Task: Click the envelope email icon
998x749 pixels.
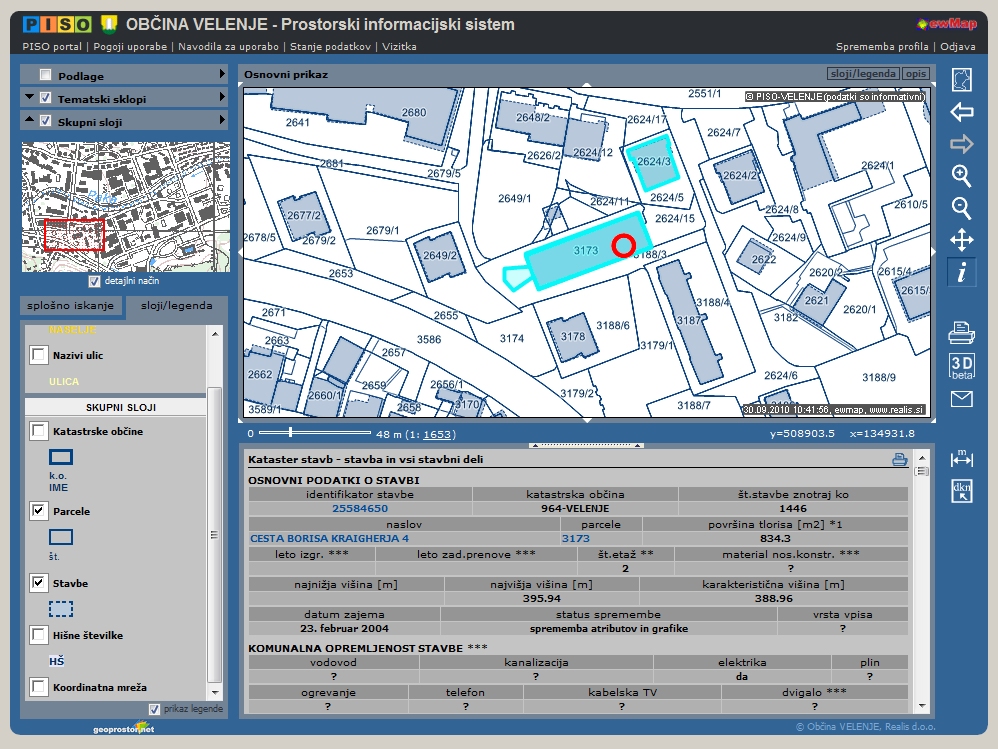Action: coord(961,400)
